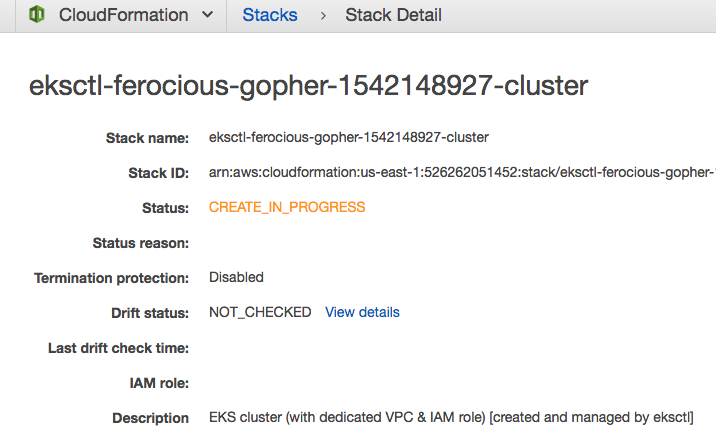Click the Stack Detail breadcrumb
This screenshot has height=448, width=716.
pyautogui.click(x=393, y=15)
